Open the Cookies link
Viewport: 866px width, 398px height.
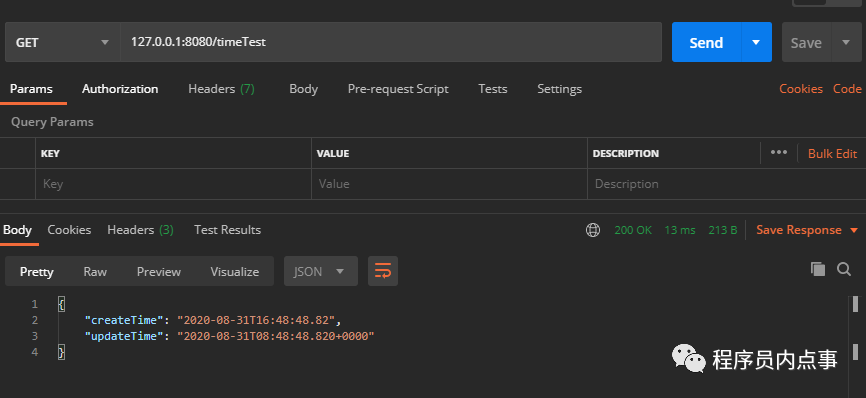[801, 89]
